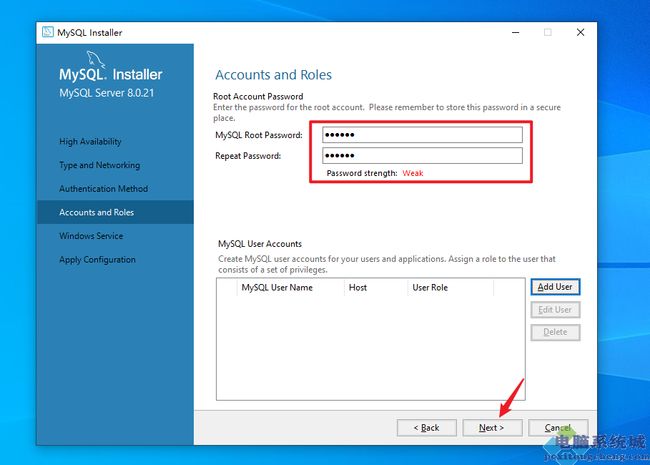
Task: Click the Add User button
Action: pyautogui.click(x=555, y=287)
